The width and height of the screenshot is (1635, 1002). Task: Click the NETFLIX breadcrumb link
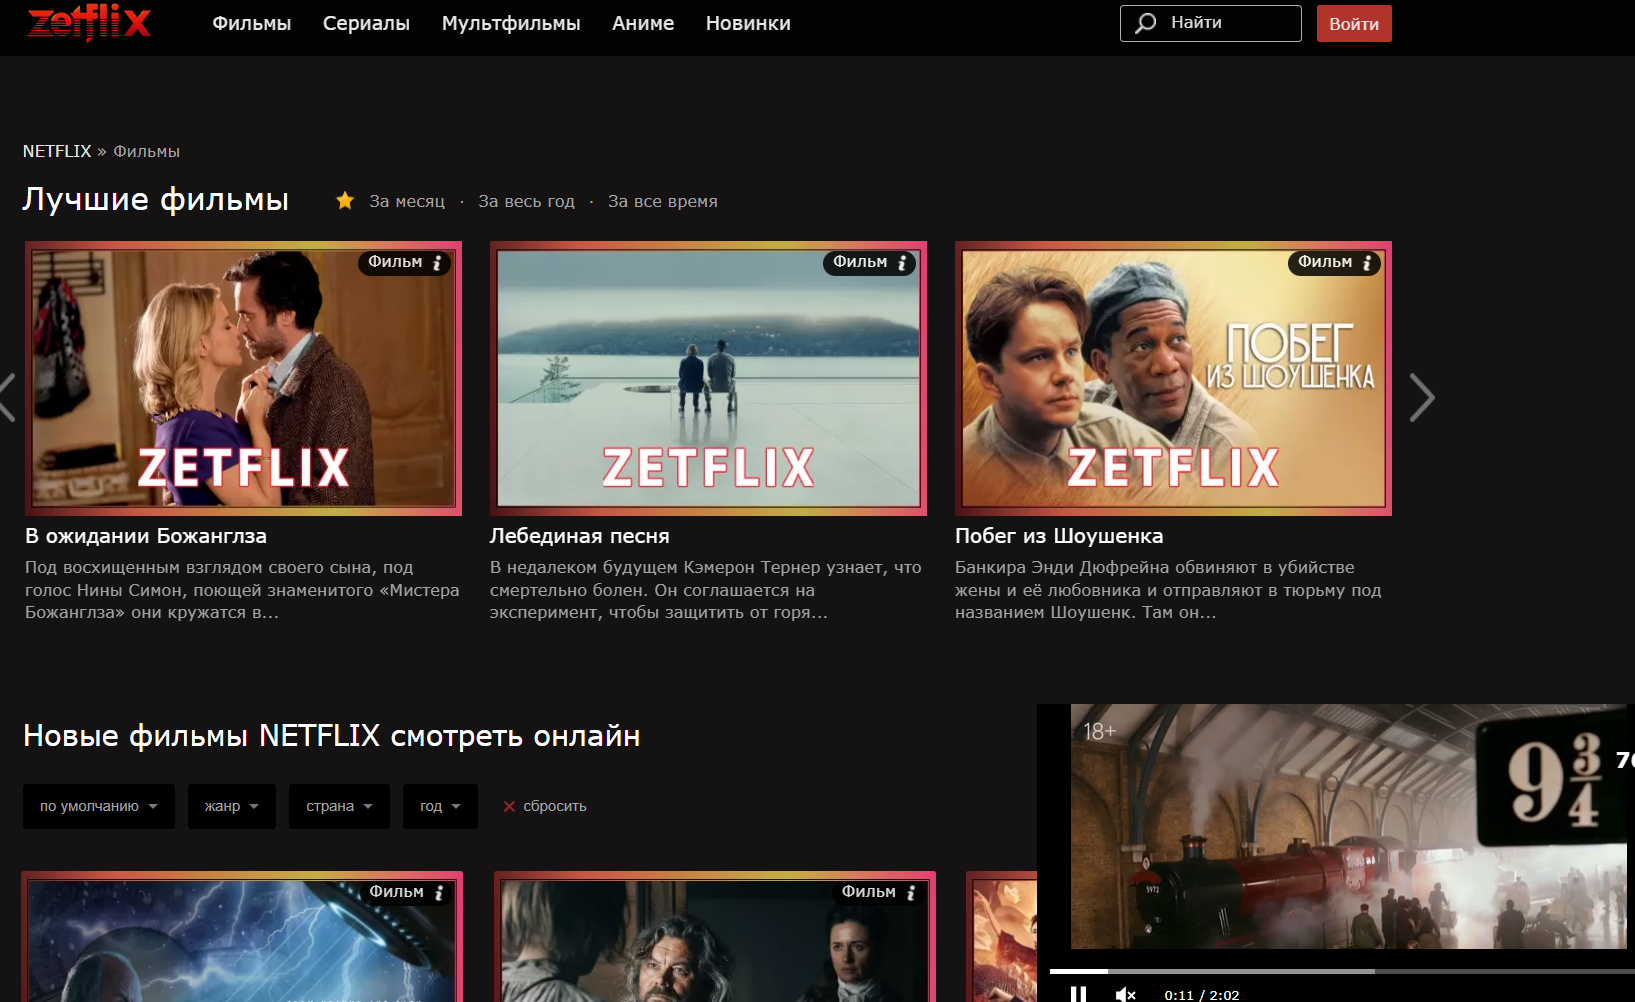click(x=57, y=151)
